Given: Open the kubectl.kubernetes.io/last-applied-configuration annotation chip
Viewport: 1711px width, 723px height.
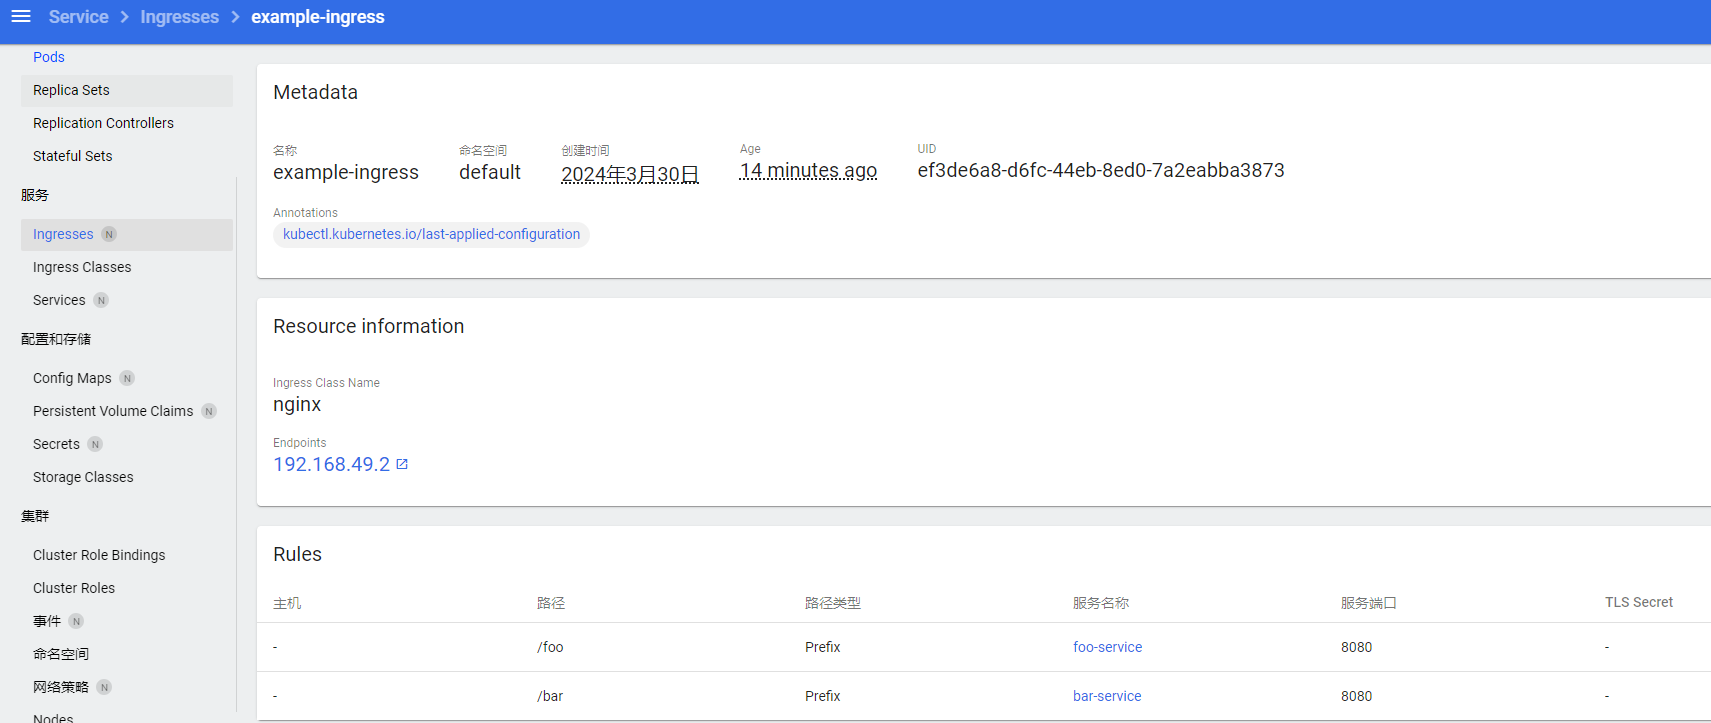Looking at the screenshot, I should click(x=431, y=234).
